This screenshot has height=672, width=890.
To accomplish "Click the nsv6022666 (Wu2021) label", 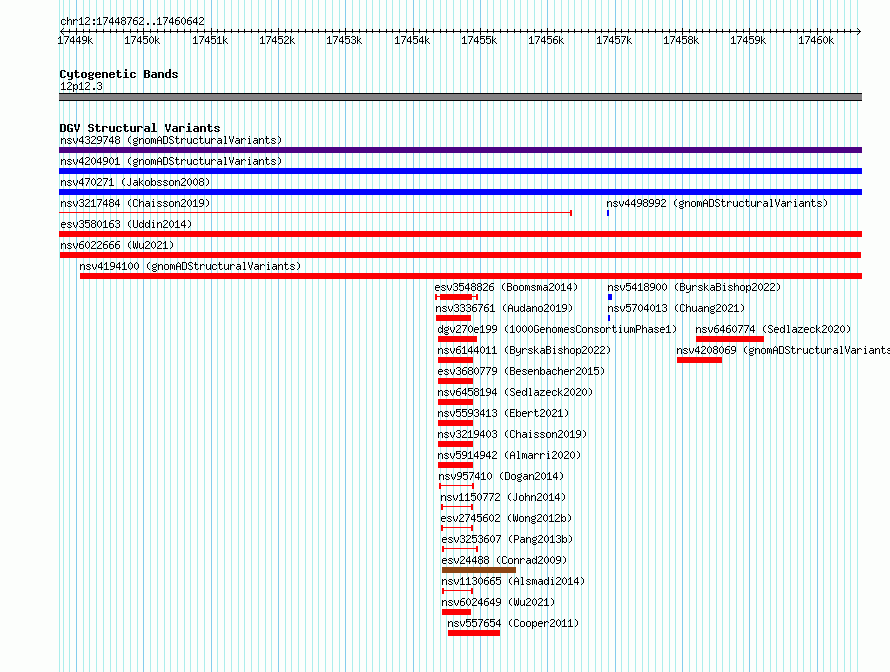I will [x=117, y=245].
